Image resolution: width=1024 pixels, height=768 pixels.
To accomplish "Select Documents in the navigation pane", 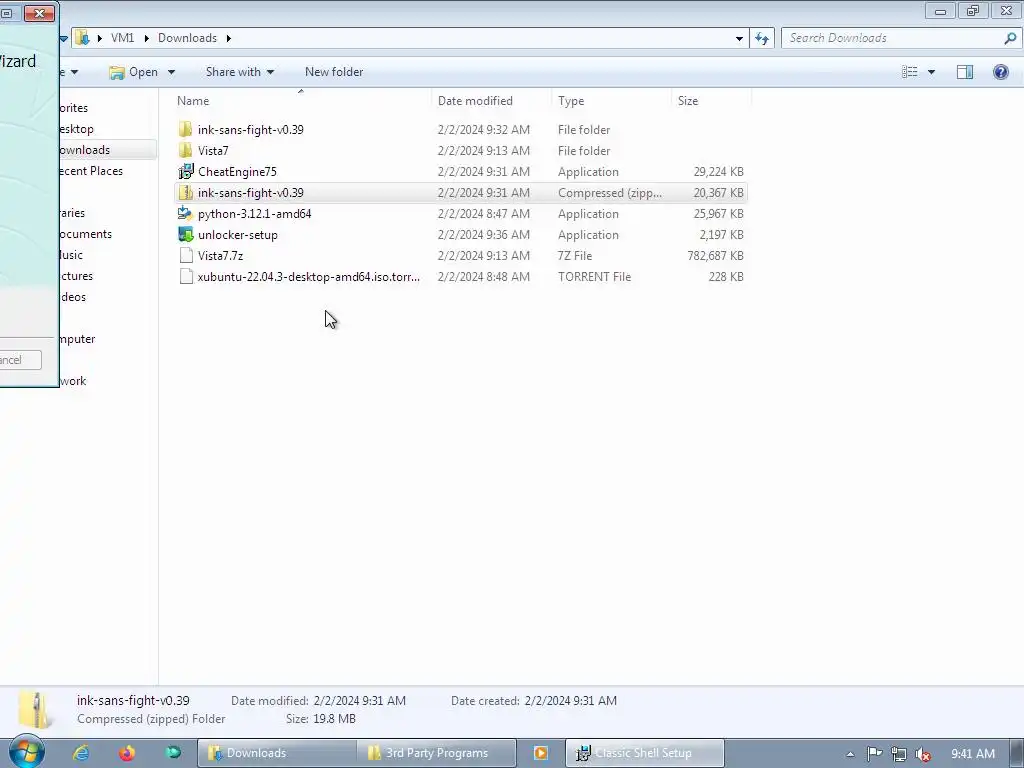I will [x=85, y=234].
